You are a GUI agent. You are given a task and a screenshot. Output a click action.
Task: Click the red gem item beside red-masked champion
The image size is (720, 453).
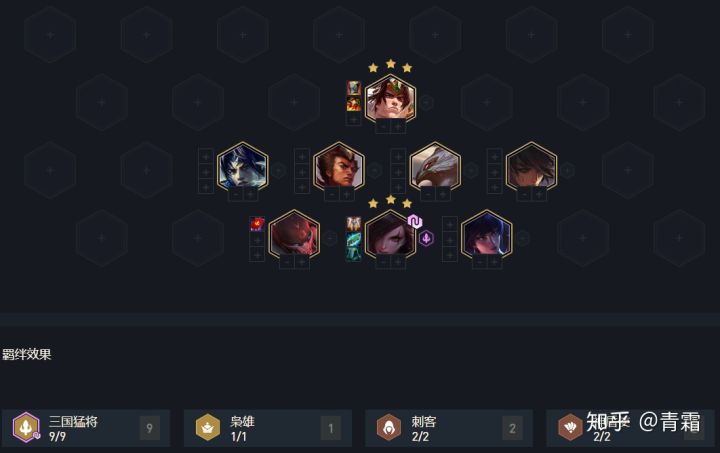pos(257,224)
